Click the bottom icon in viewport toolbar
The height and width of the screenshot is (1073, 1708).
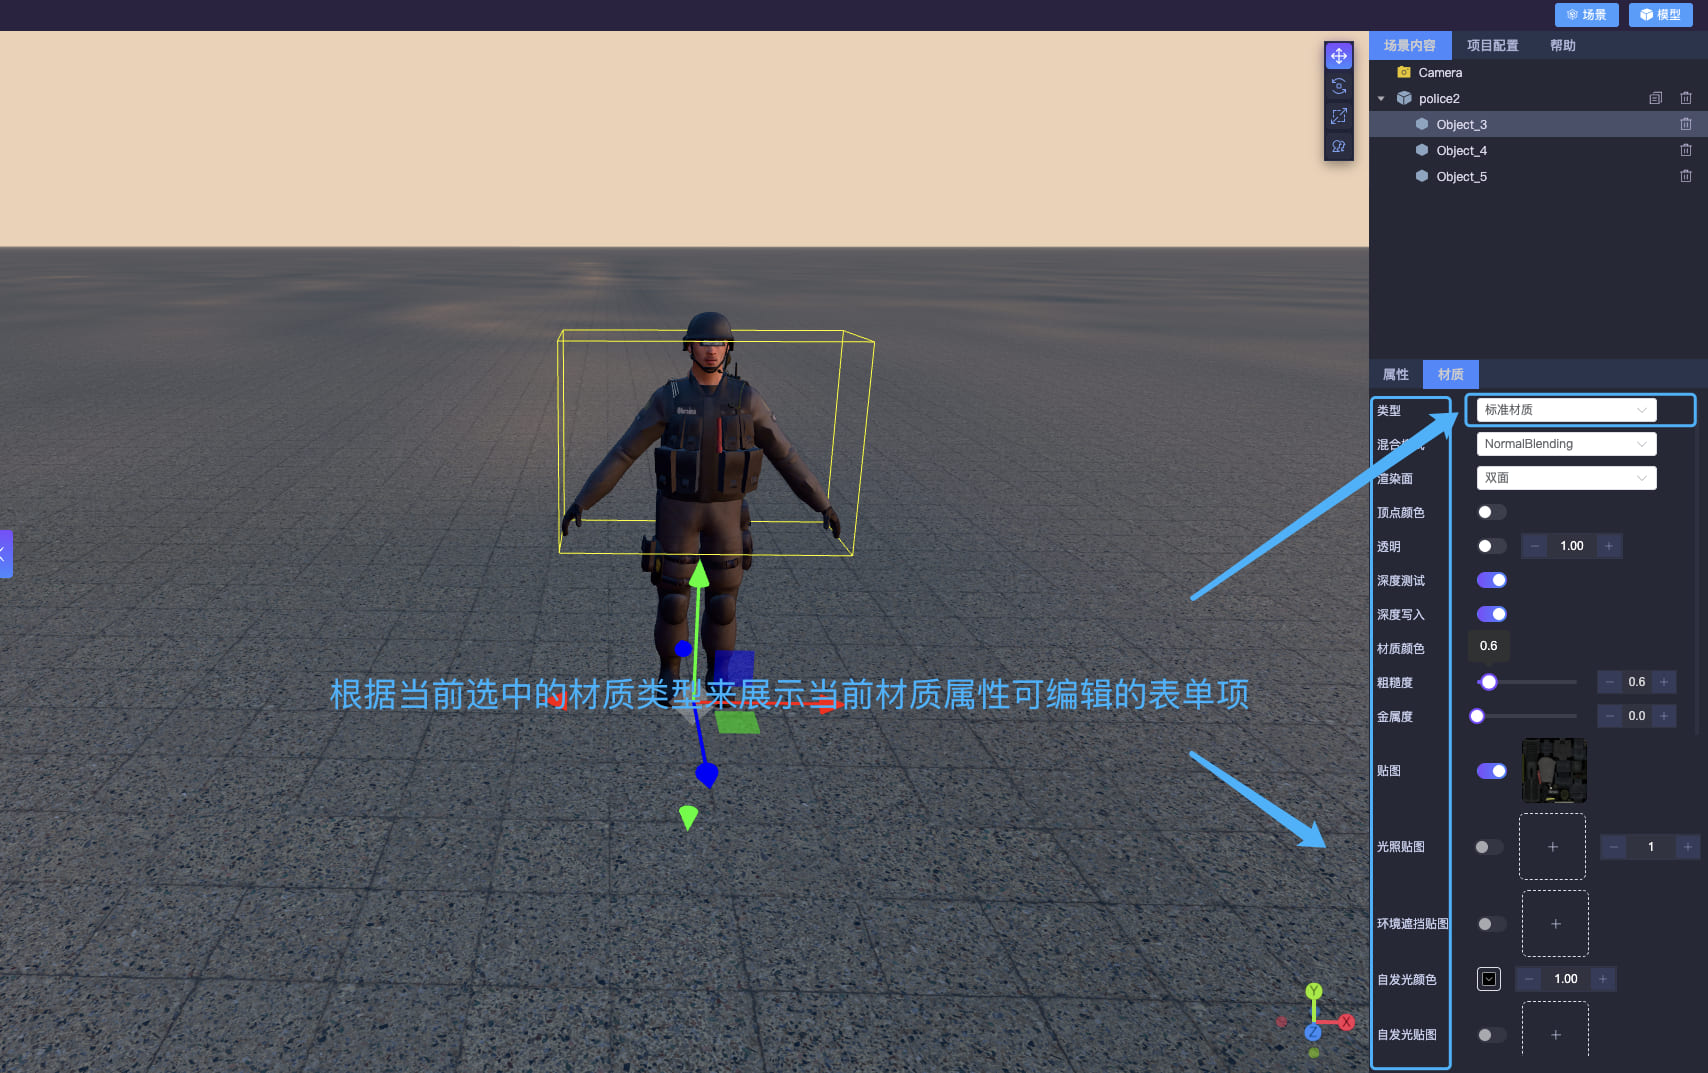(1338, 146)
